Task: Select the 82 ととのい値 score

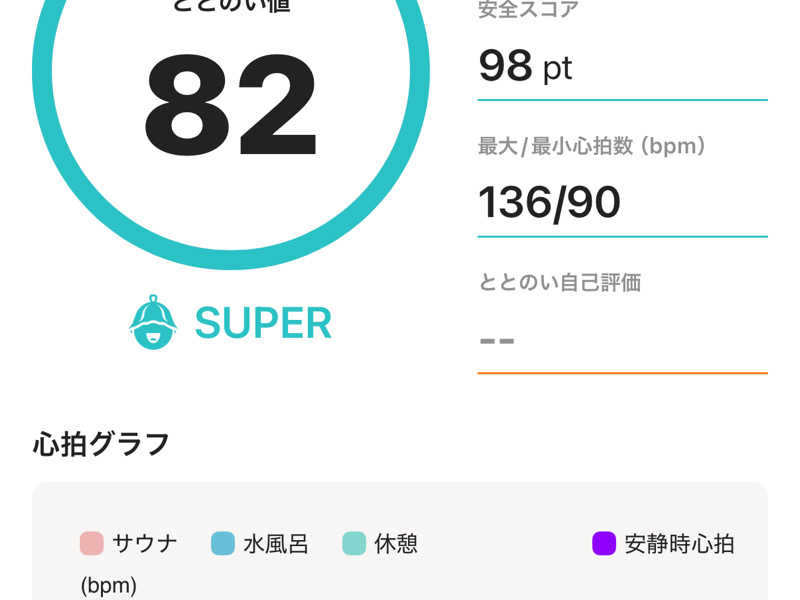Action: (231, 105)
